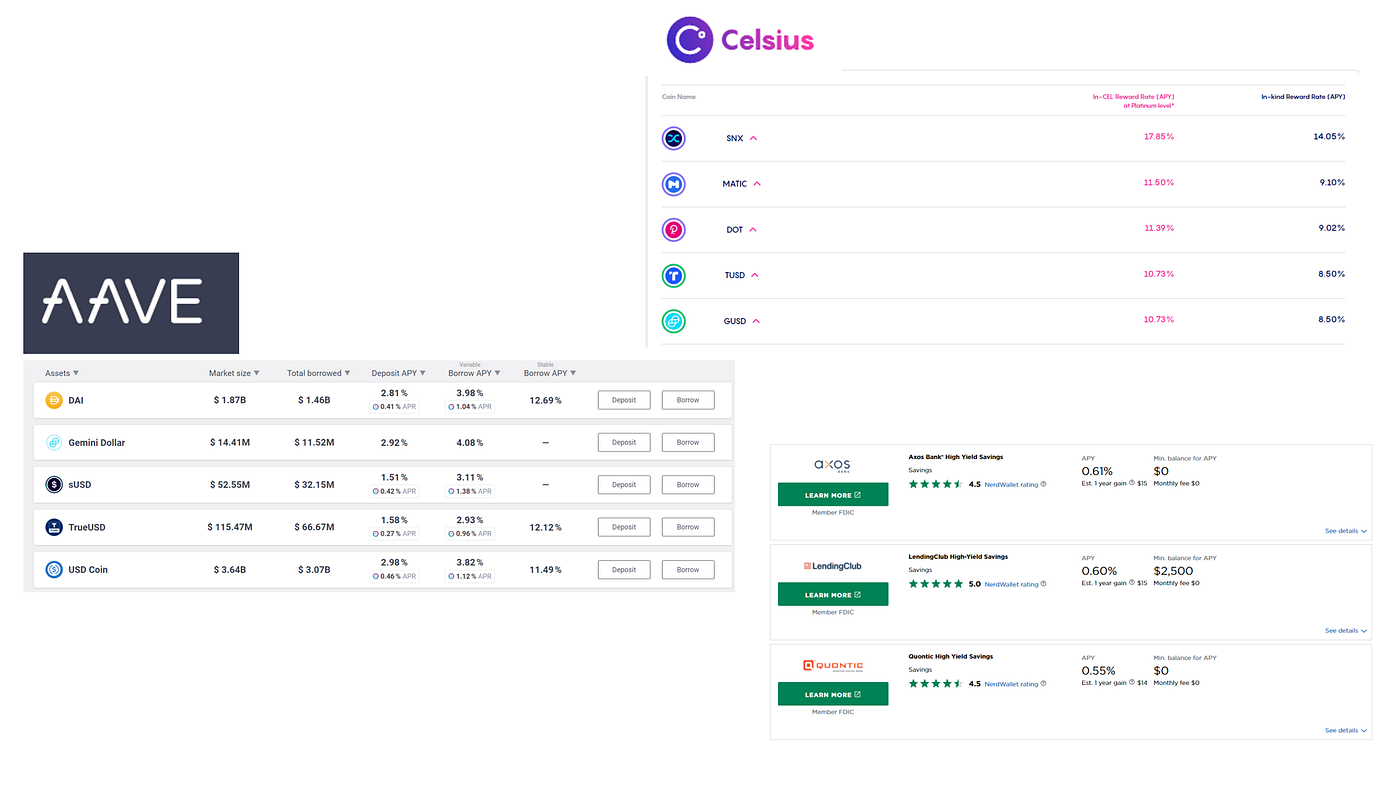Click the info icon beside LendingClub NerdWallet rating

pos(1043,584)
